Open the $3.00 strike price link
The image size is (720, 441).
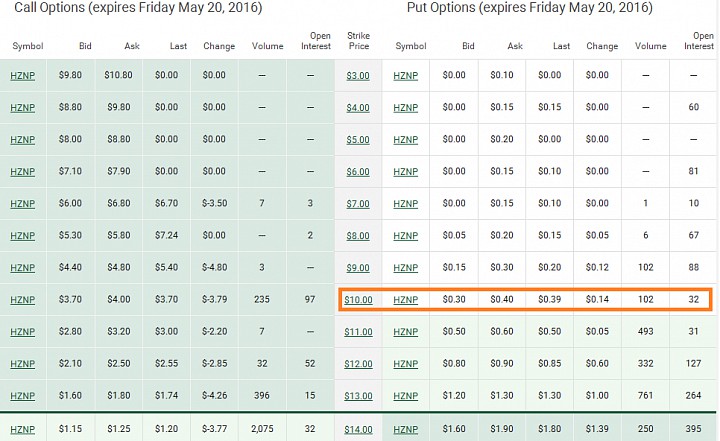tap(358, 75)
